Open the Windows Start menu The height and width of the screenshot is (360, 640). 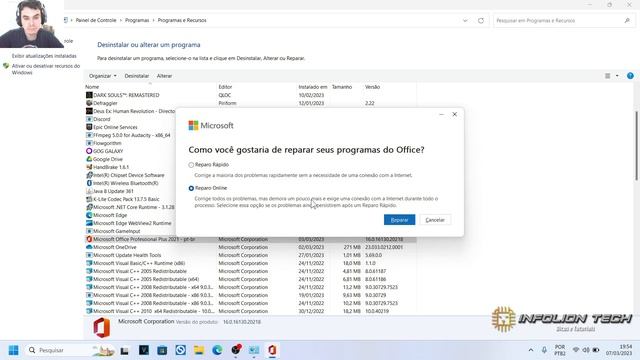[x=13, y=350]
